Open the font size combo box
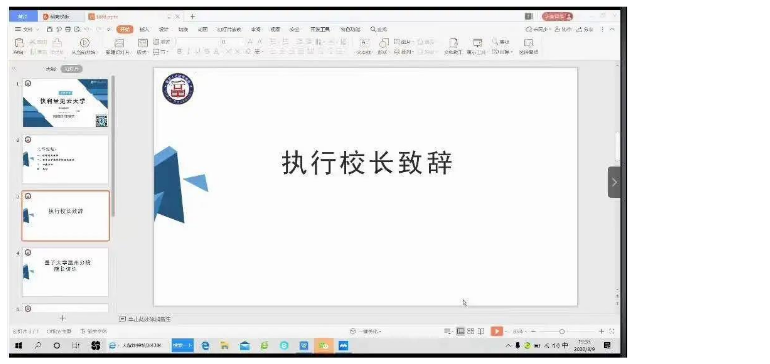The width and height of the screenshot is (770, 364). pyautogui.click(x=231, y=42)
